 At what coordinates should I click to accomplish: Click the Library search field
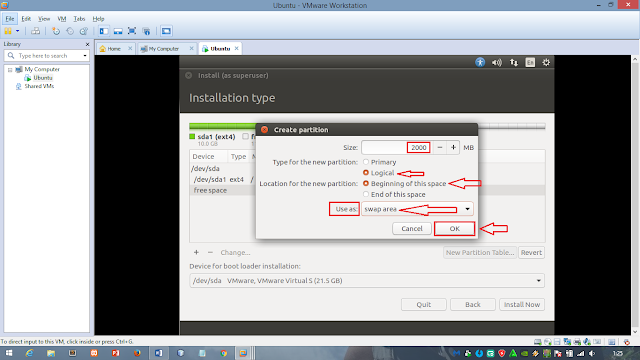point(47,56)
